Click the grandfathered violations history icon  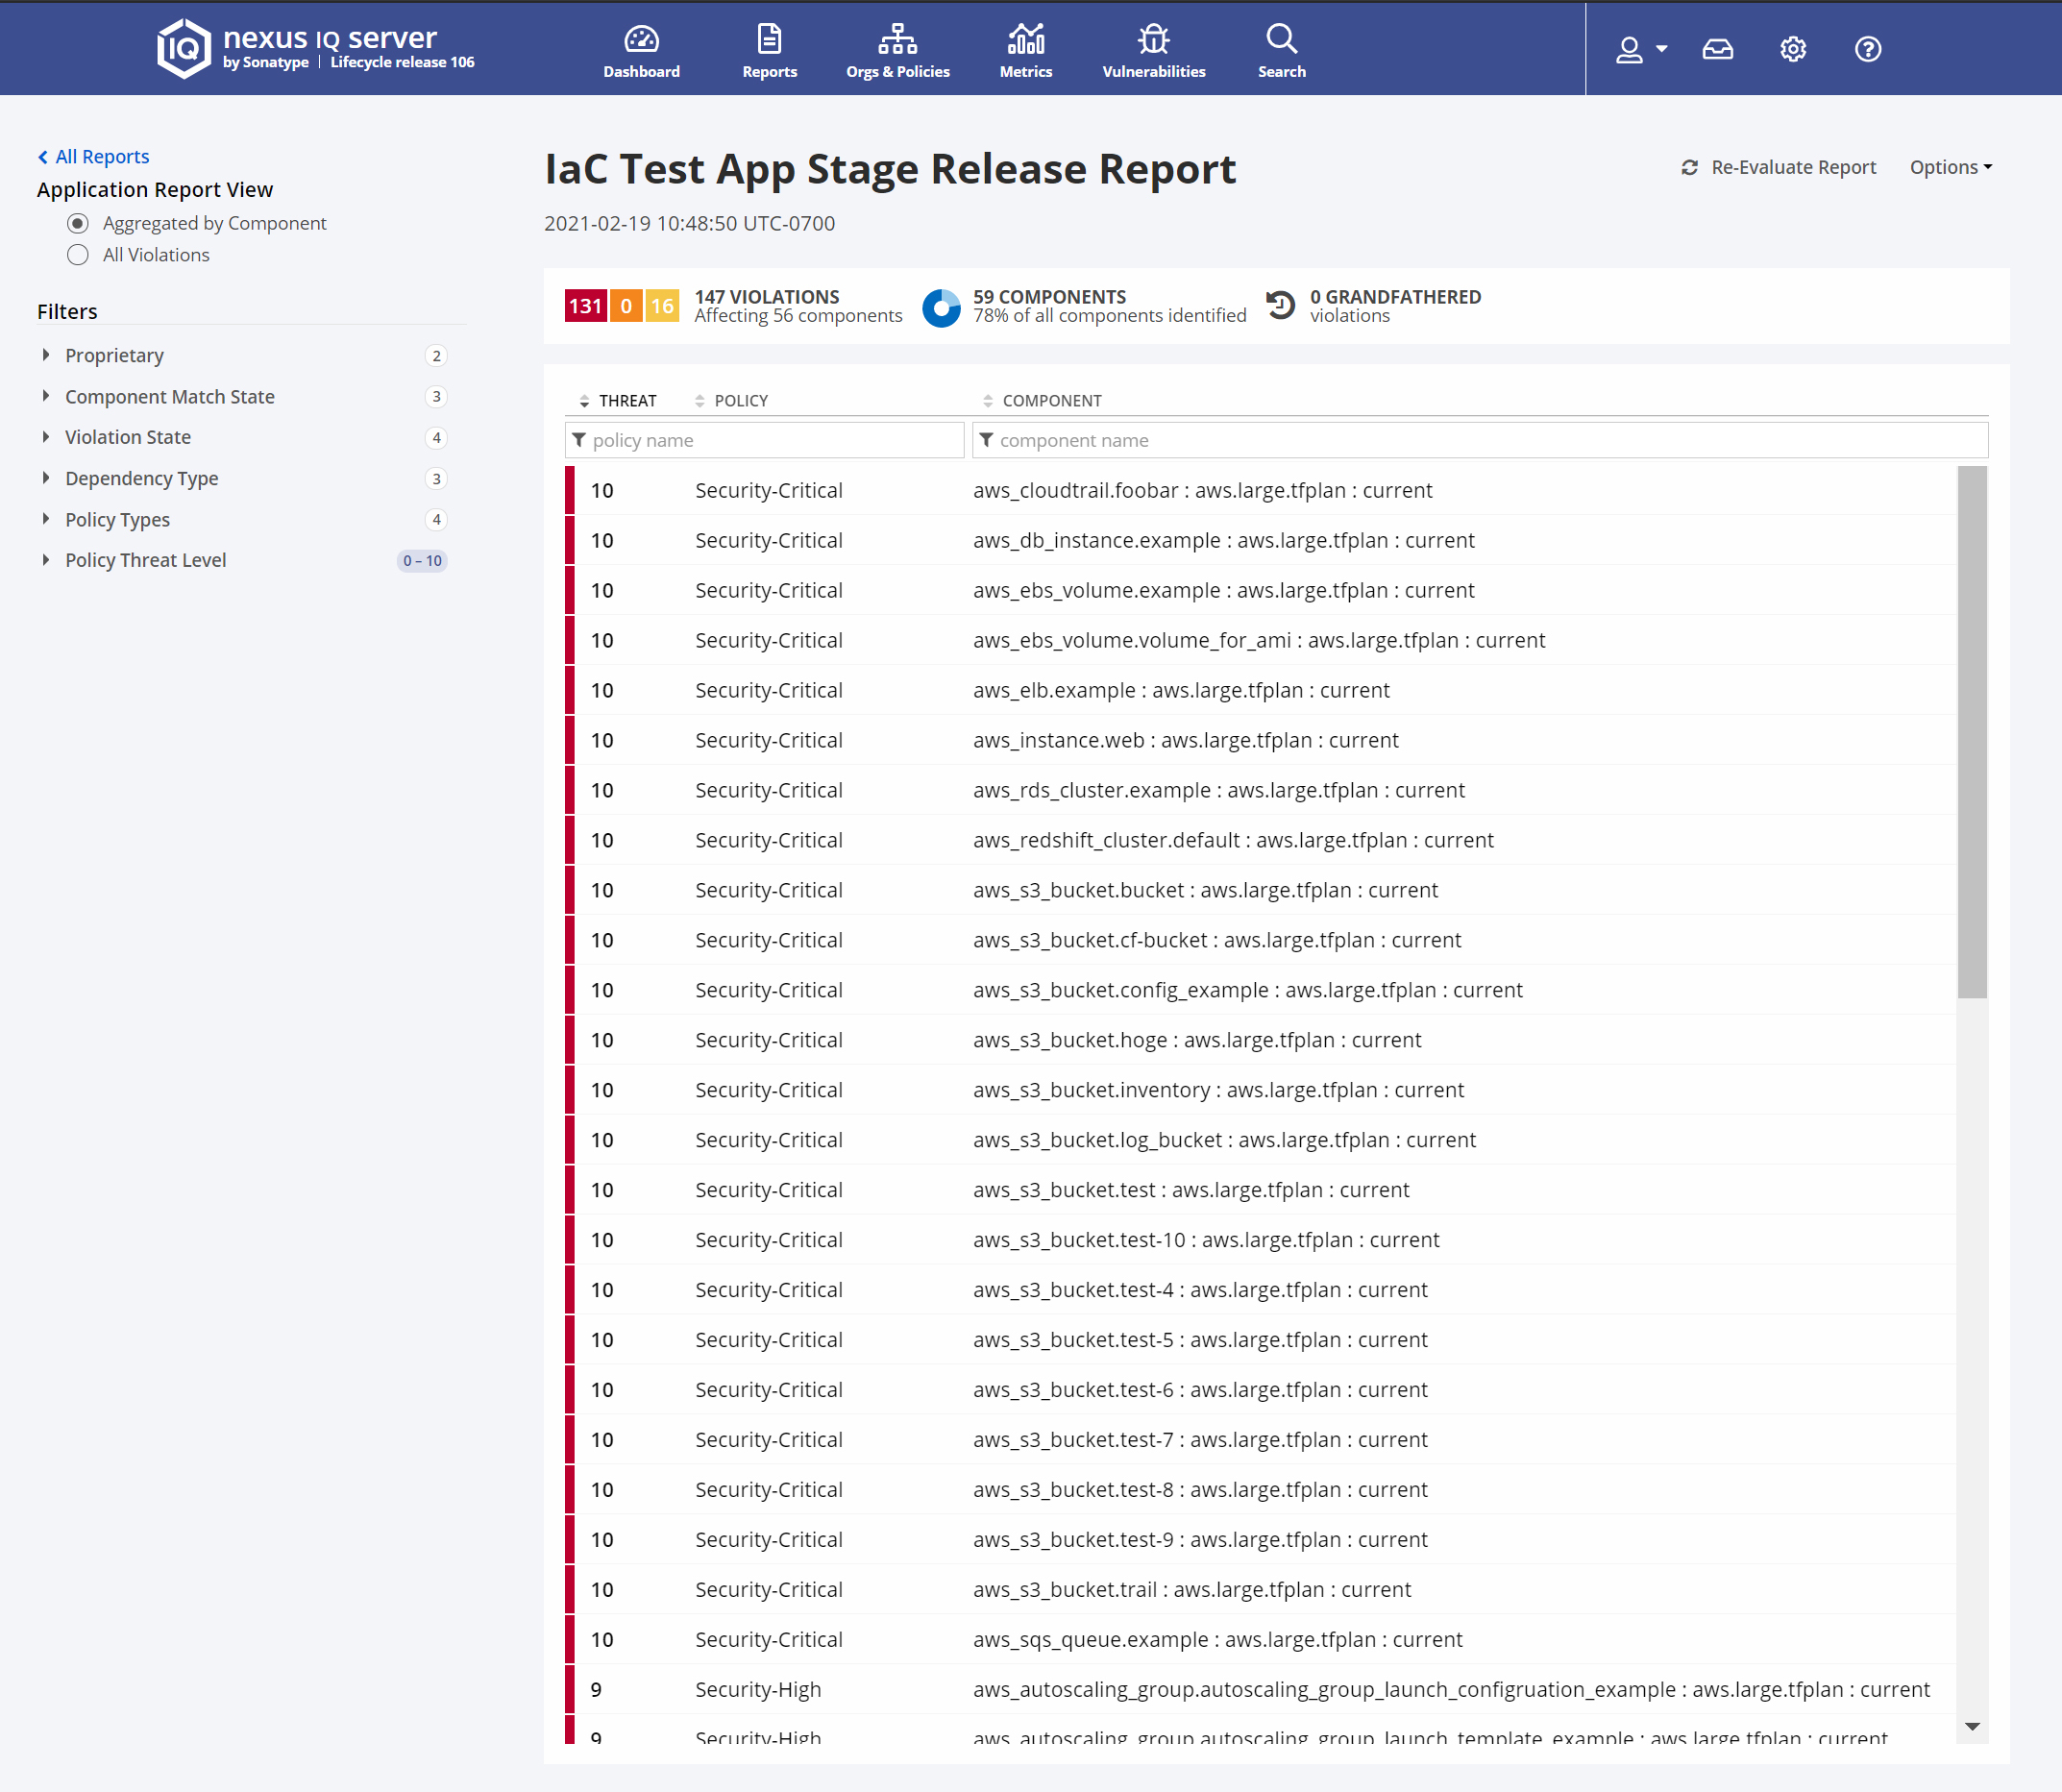[x=1280, y=305]
